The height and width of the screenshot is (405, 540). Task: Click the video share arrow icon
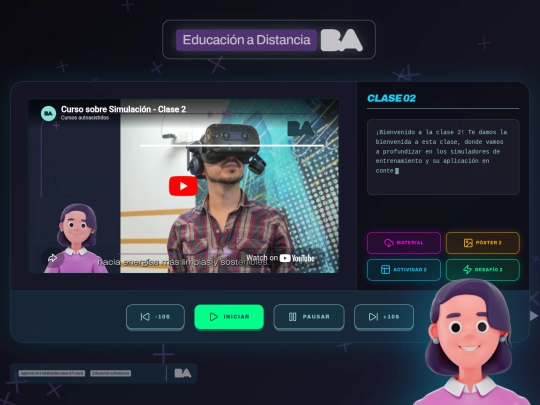pyautogui.click(x=52, y=258)
